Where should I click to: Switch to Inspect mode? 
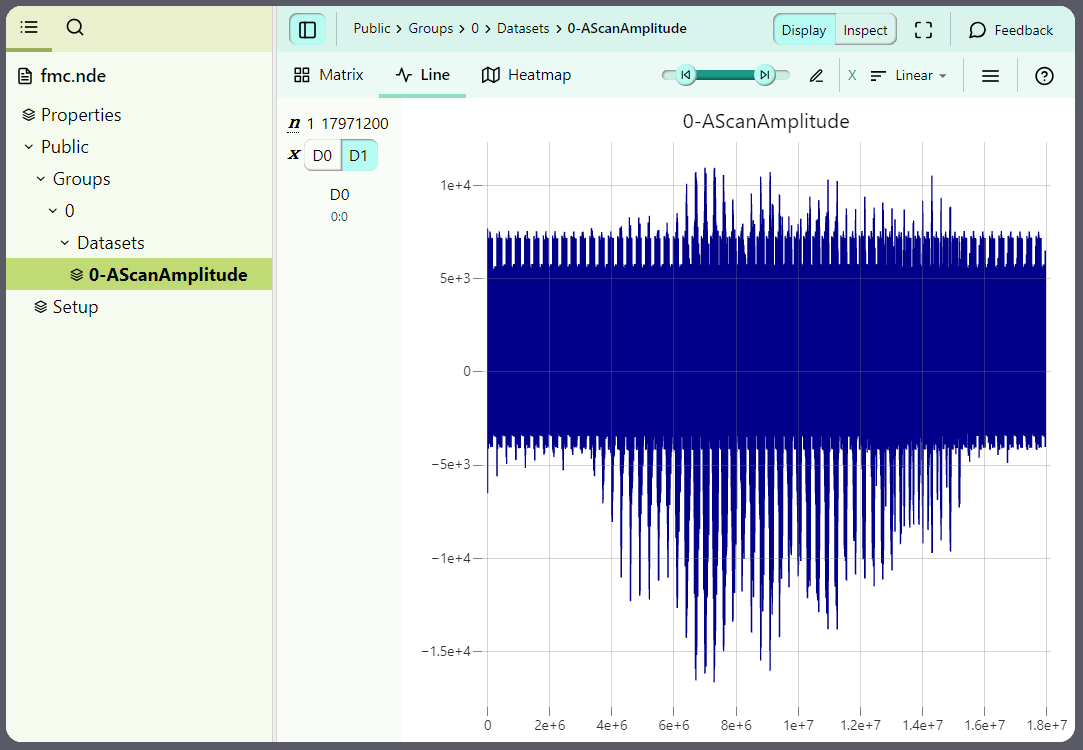pyautogui.click(x=865, y=30)
